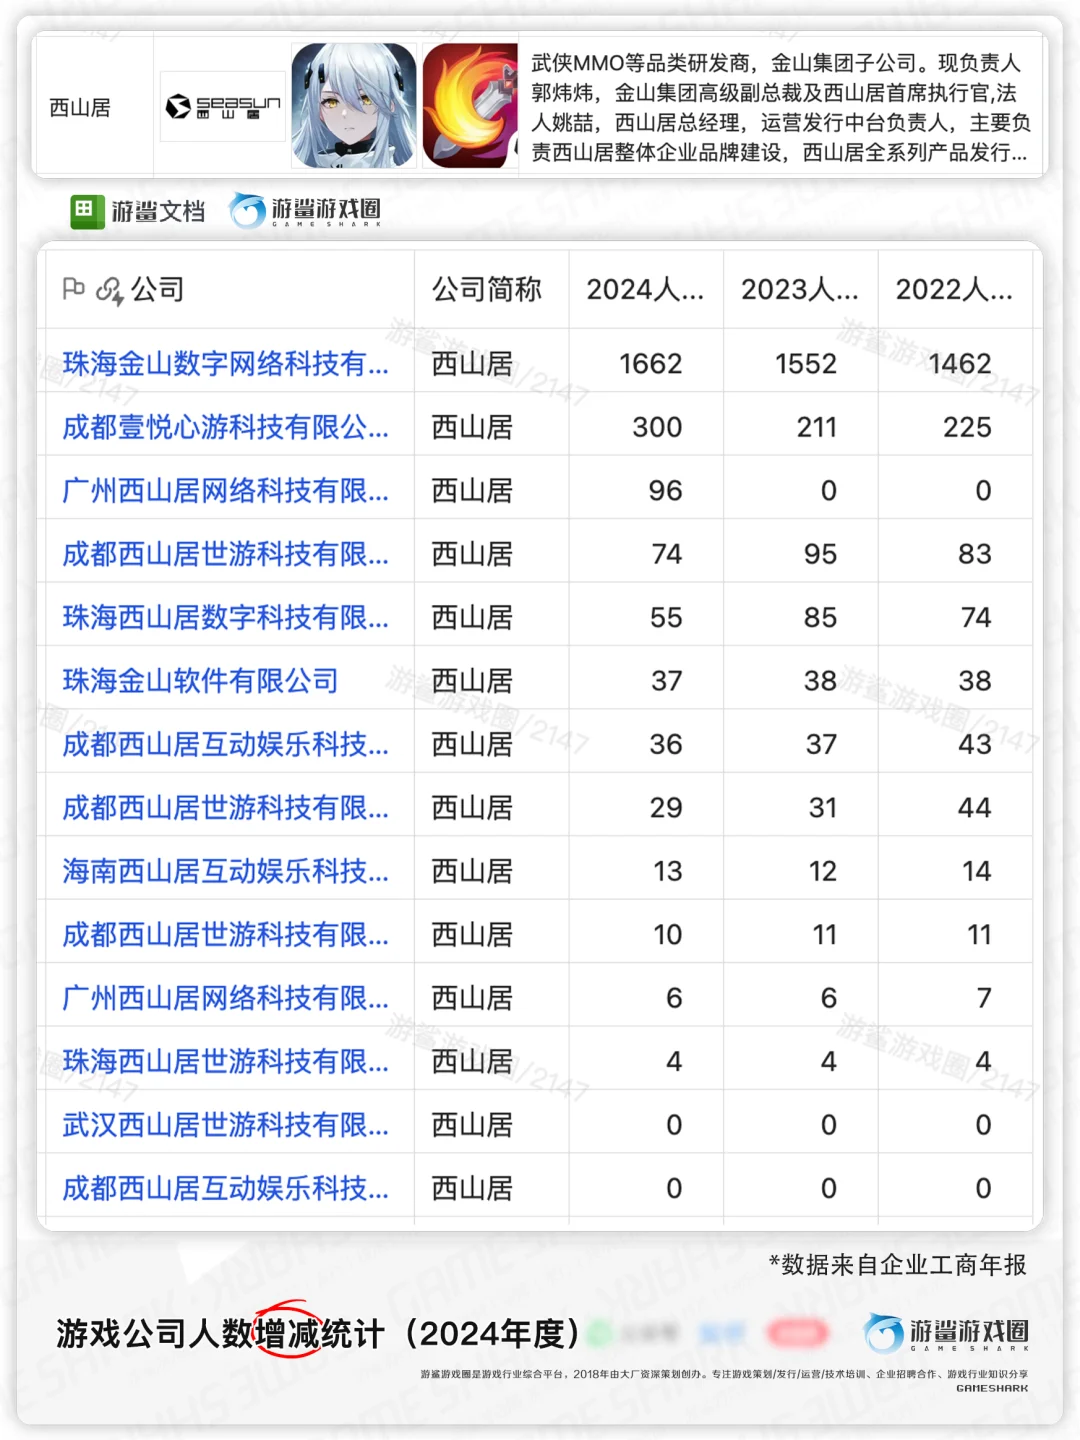Open the flaming sword game icon

[470, 105]
